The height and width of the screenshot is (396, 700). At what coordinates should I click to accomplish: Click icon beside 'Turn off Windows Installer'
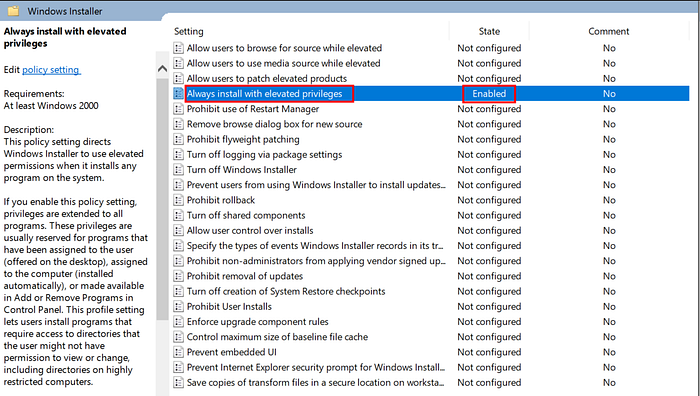pyautogui.click(x=179, y=169)
